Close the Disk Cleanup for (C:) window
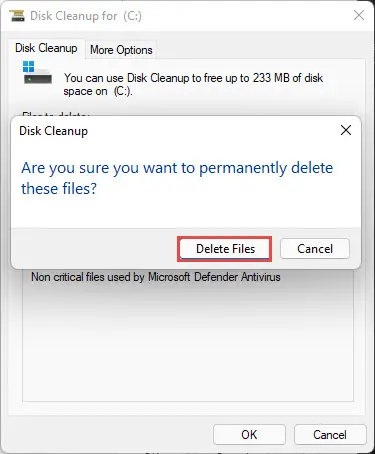Screen dimensions: 375x454 (x=359, y=15)
